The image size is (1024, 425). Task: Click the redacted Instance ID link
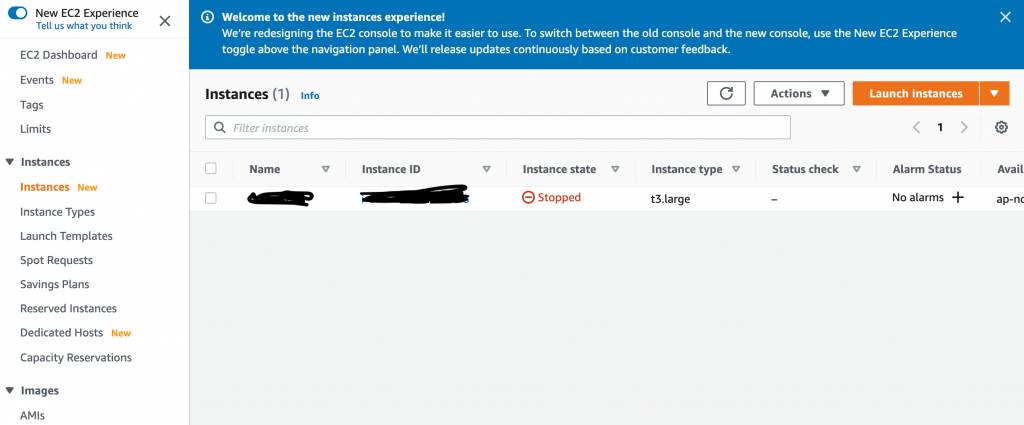pyautogui.click(x=415, y=196)
